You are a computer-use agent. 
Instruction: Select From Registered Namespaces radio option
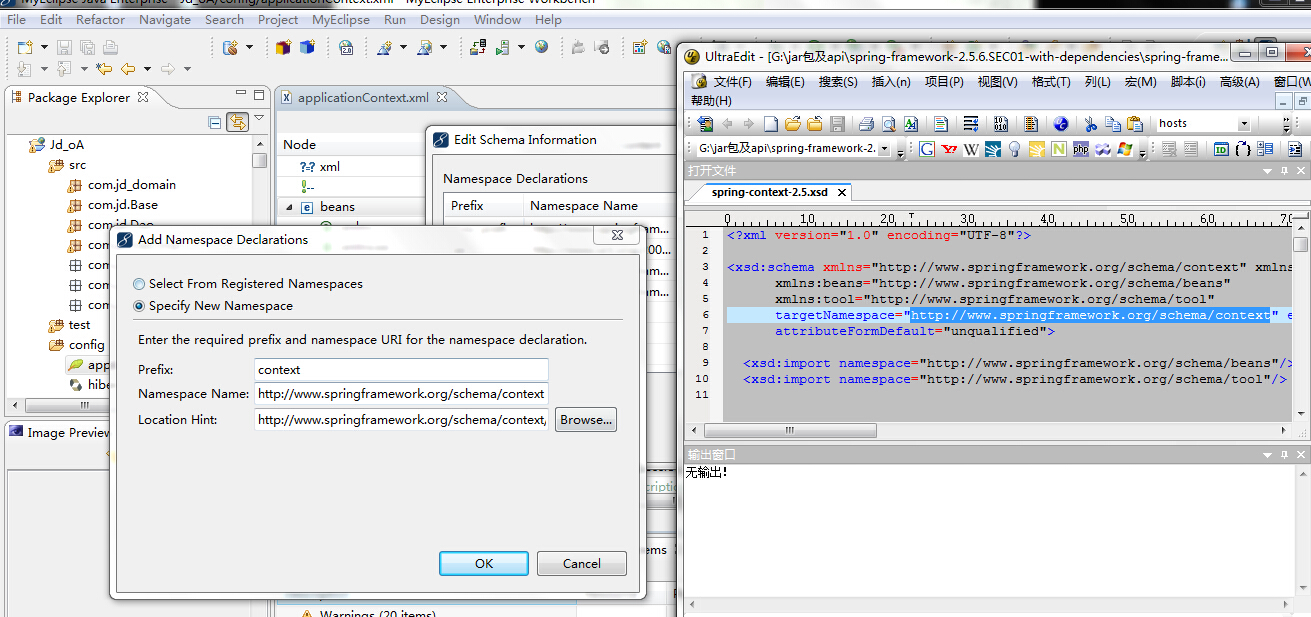248,284
